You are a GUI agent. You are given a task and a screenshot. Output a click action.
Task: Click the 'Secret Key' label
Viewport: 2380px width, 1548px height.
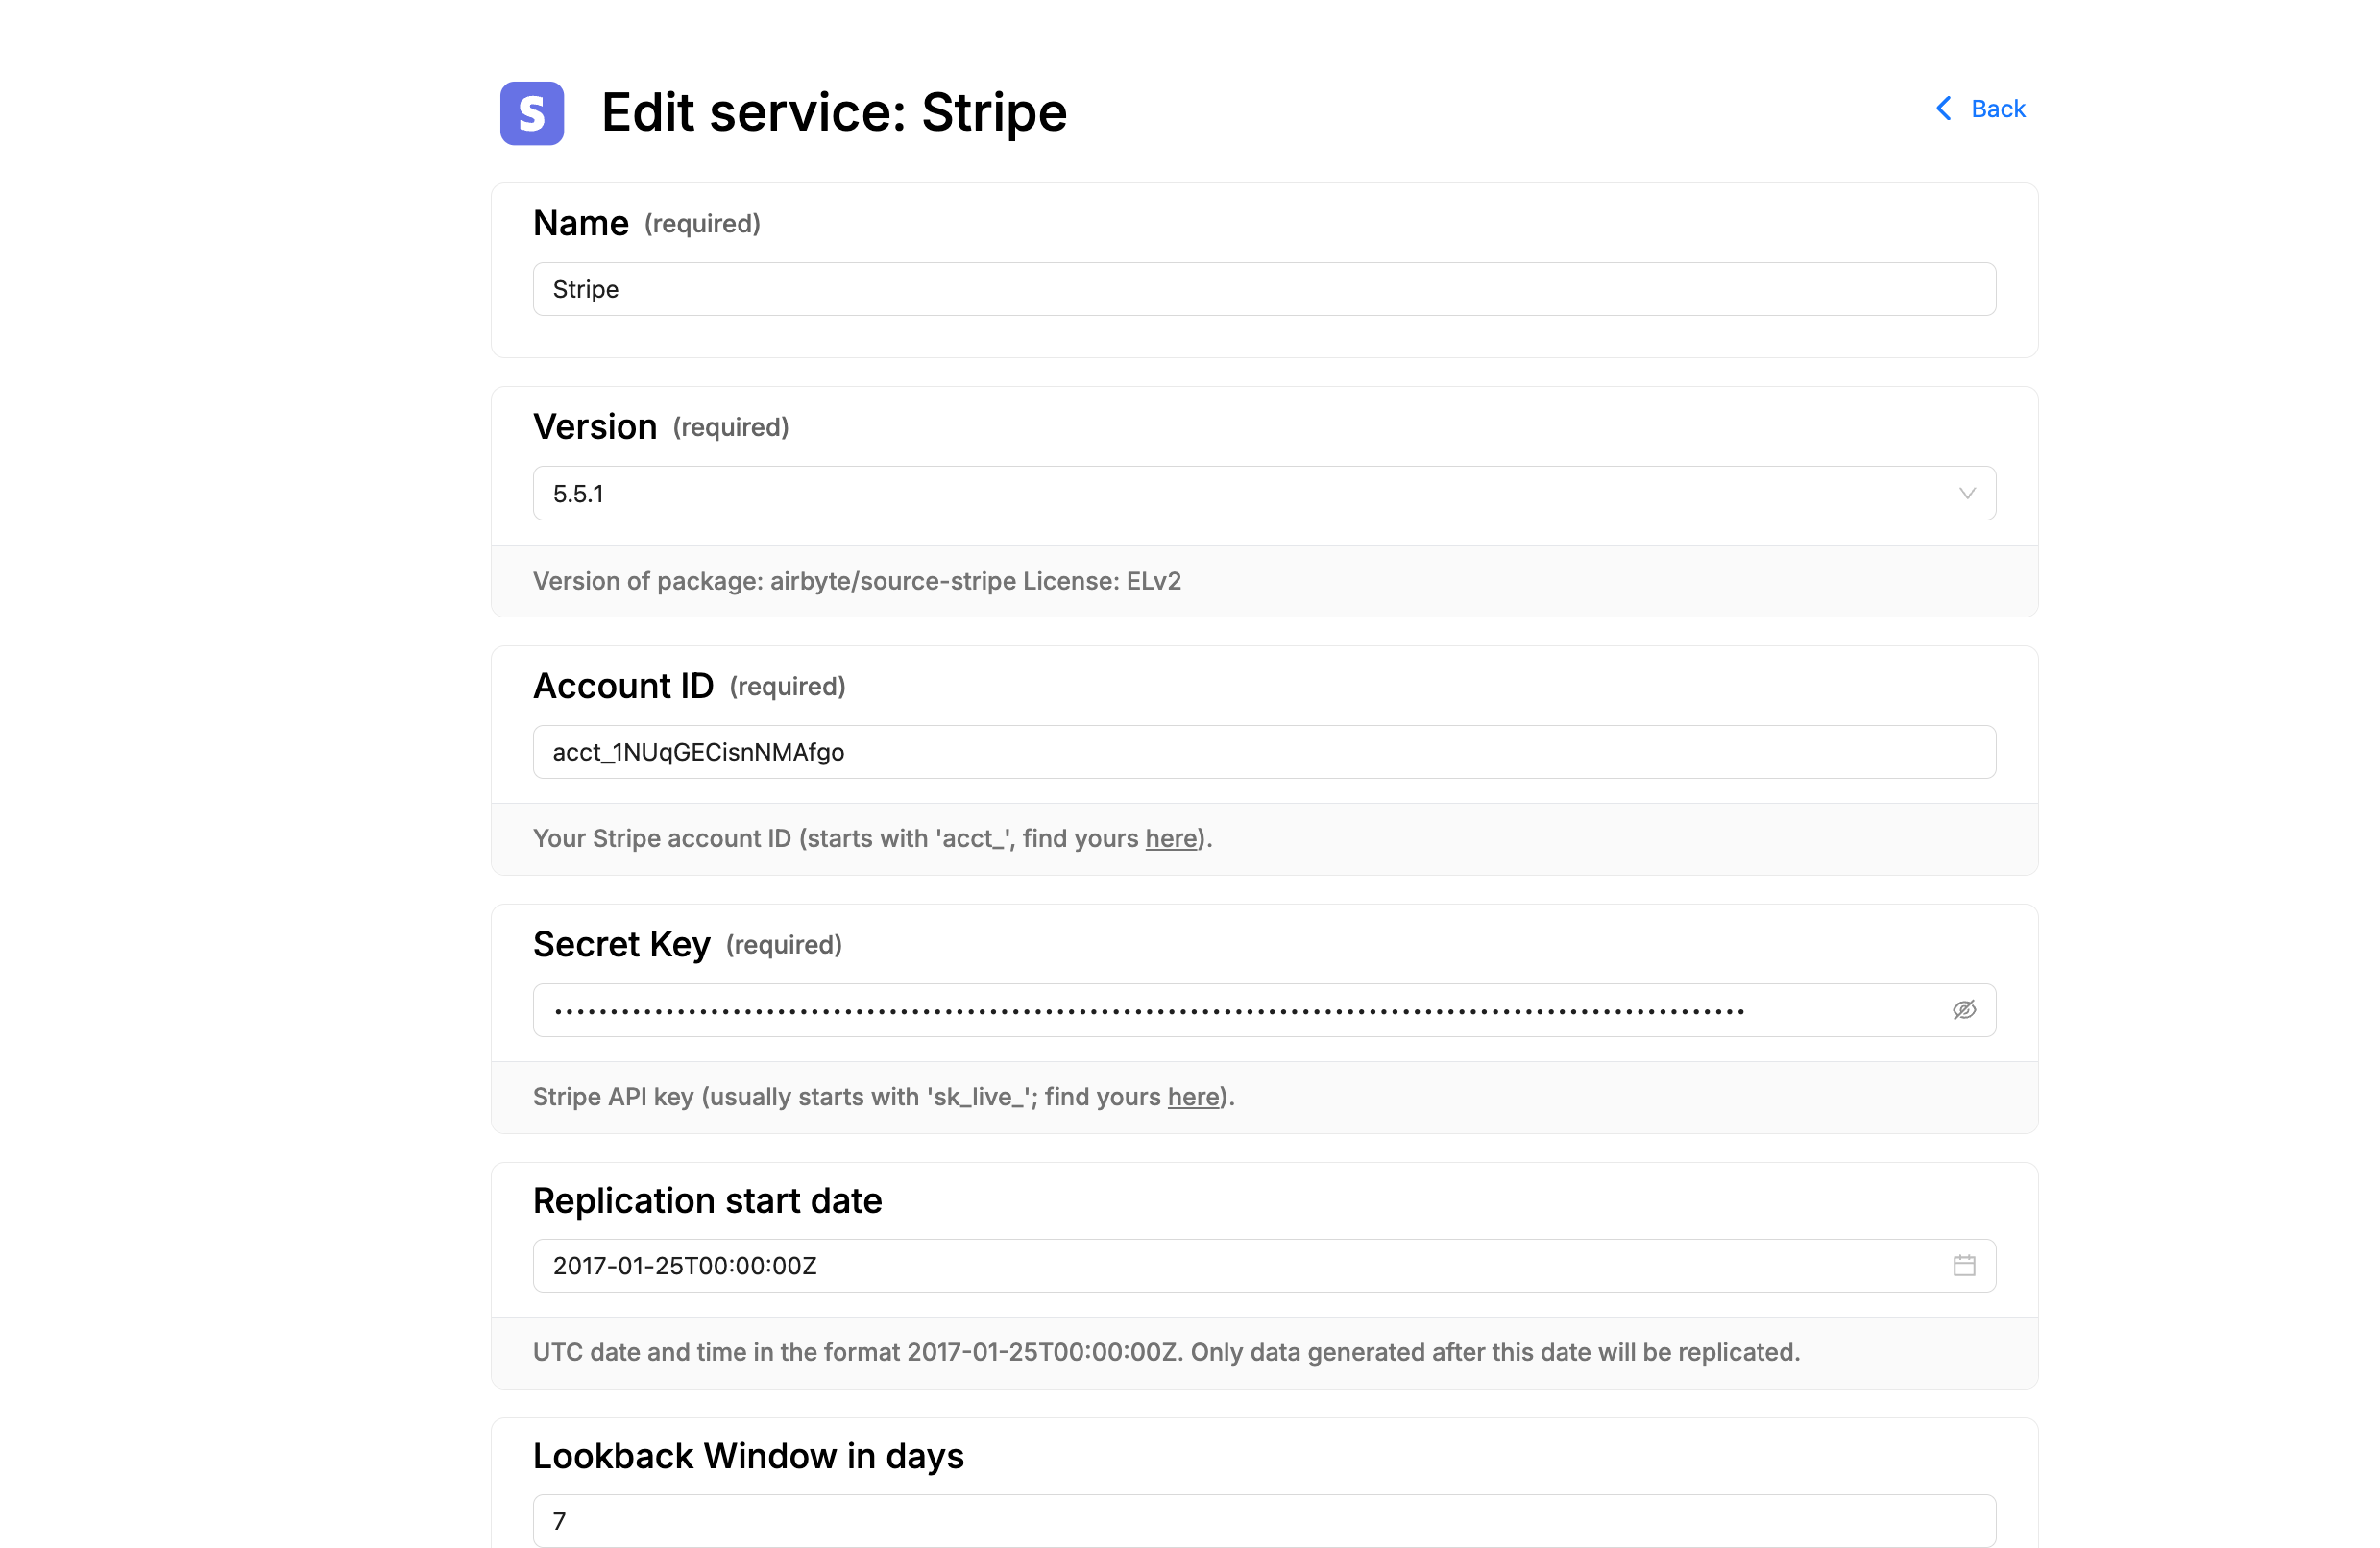pos(622,944)
